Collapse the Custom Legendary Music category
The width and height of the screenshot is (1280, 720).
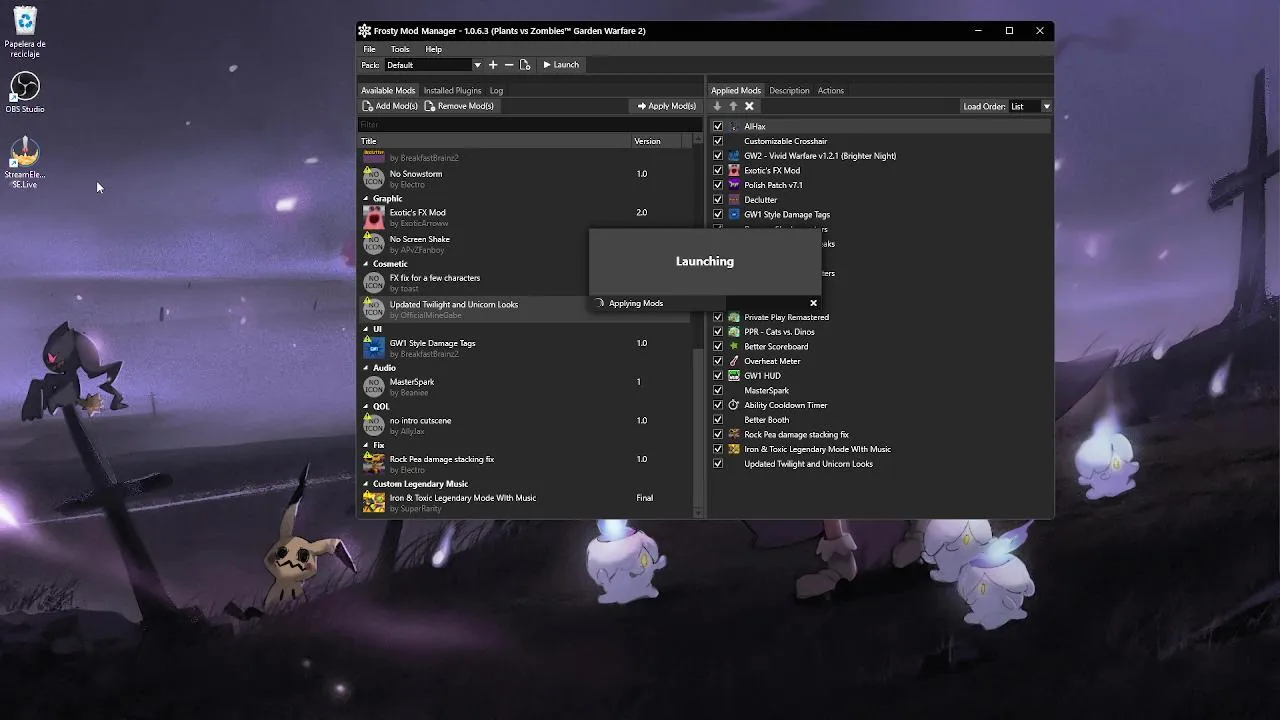pos(366,484)
